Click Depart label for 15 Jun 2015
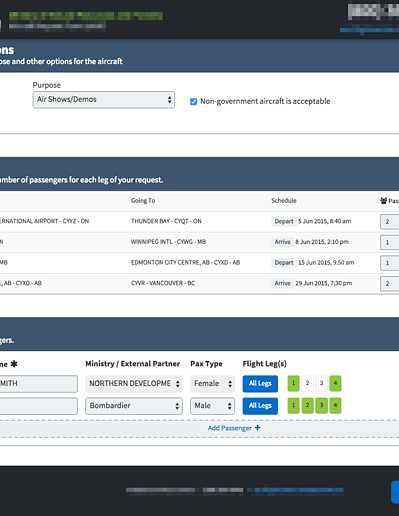This screenshot has height=516, width=399. coord(284,263)
